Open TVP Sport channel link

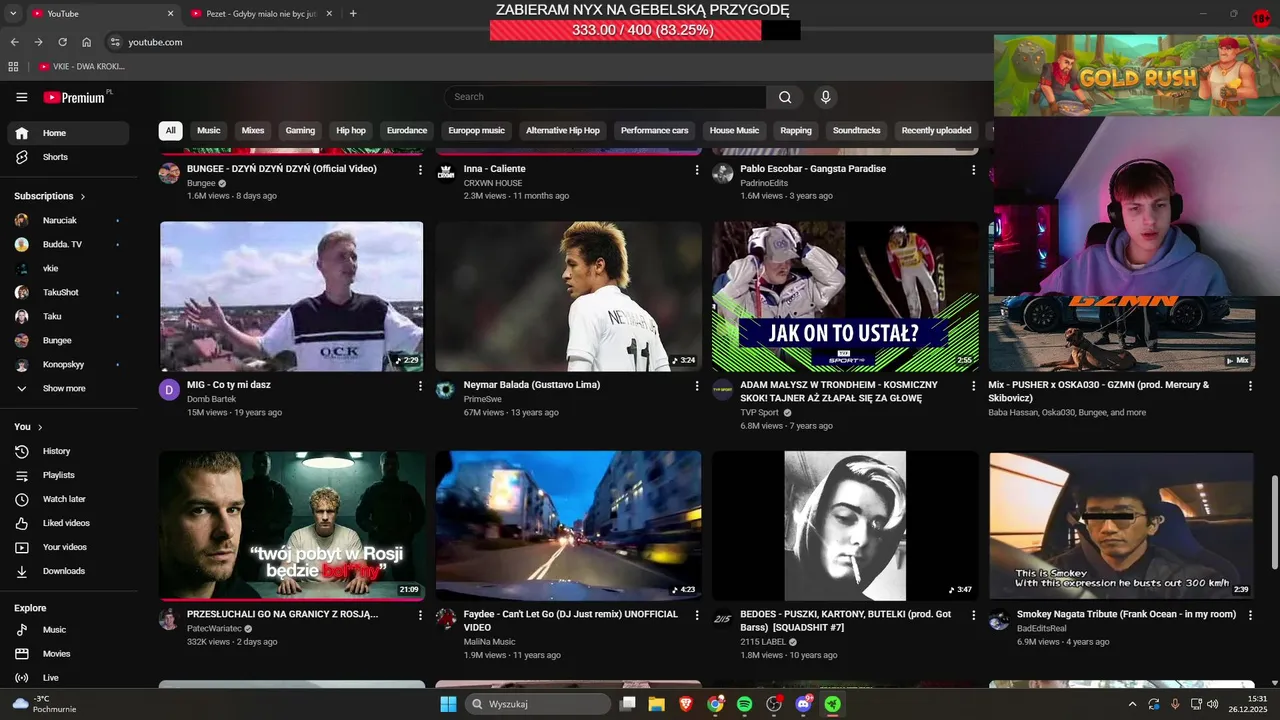pyautogui.click(x=759, y=412)
